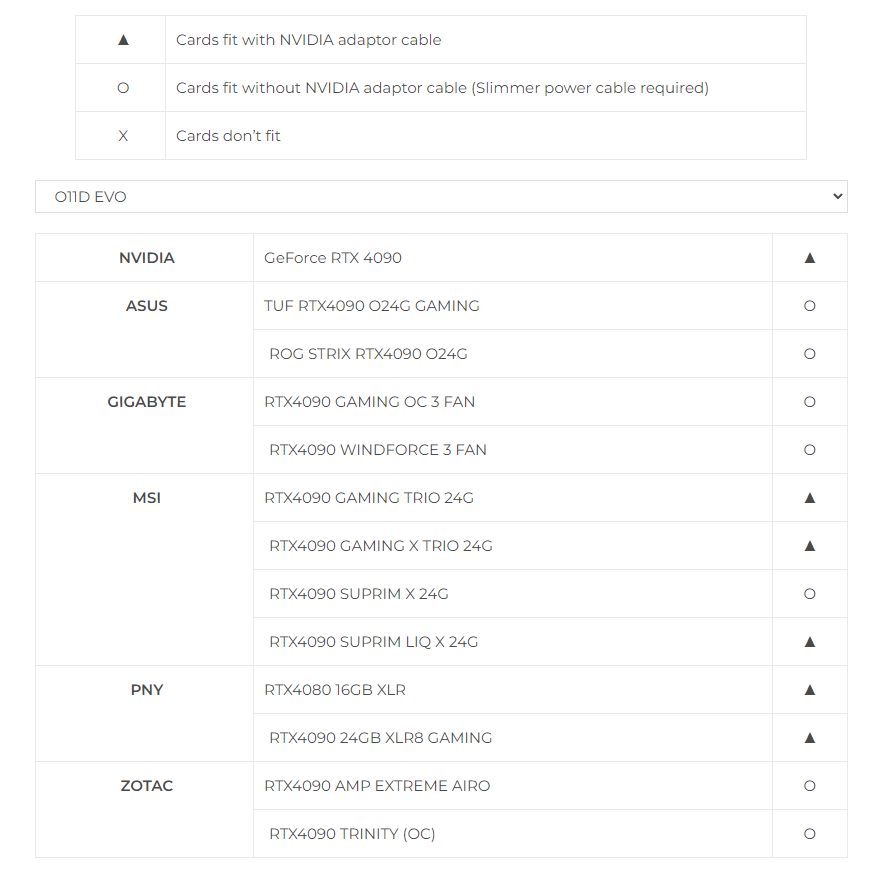Click the X symbol in the legend
881x887 pixels.
(x=123, y=136)
